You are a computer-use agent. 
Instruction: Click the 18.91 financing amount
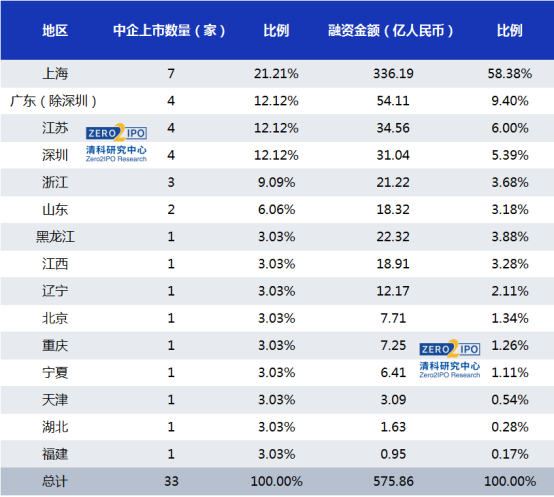(393, 264)
